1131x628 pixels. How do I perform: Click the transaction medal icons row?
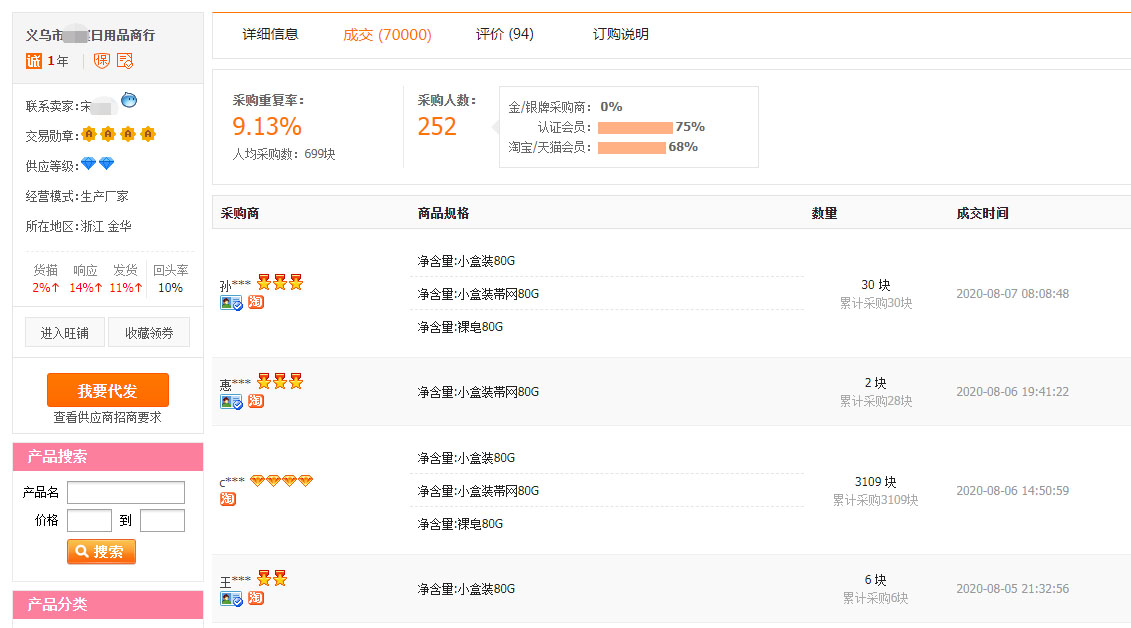[x=119, y=134]
